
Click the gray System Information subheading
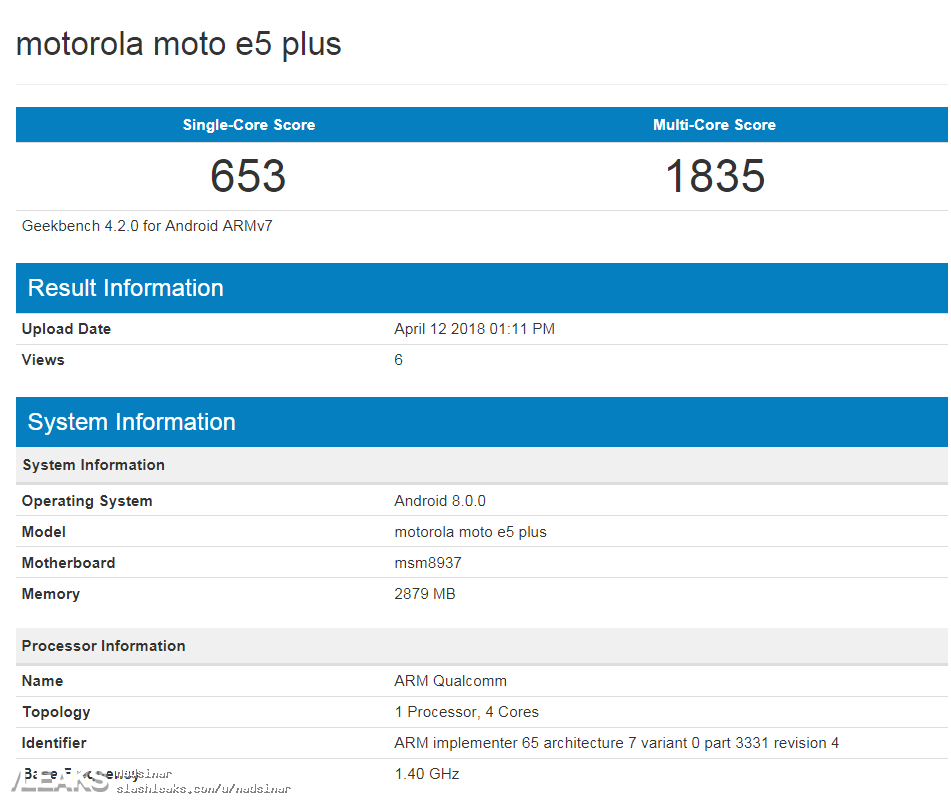point(93,465)
